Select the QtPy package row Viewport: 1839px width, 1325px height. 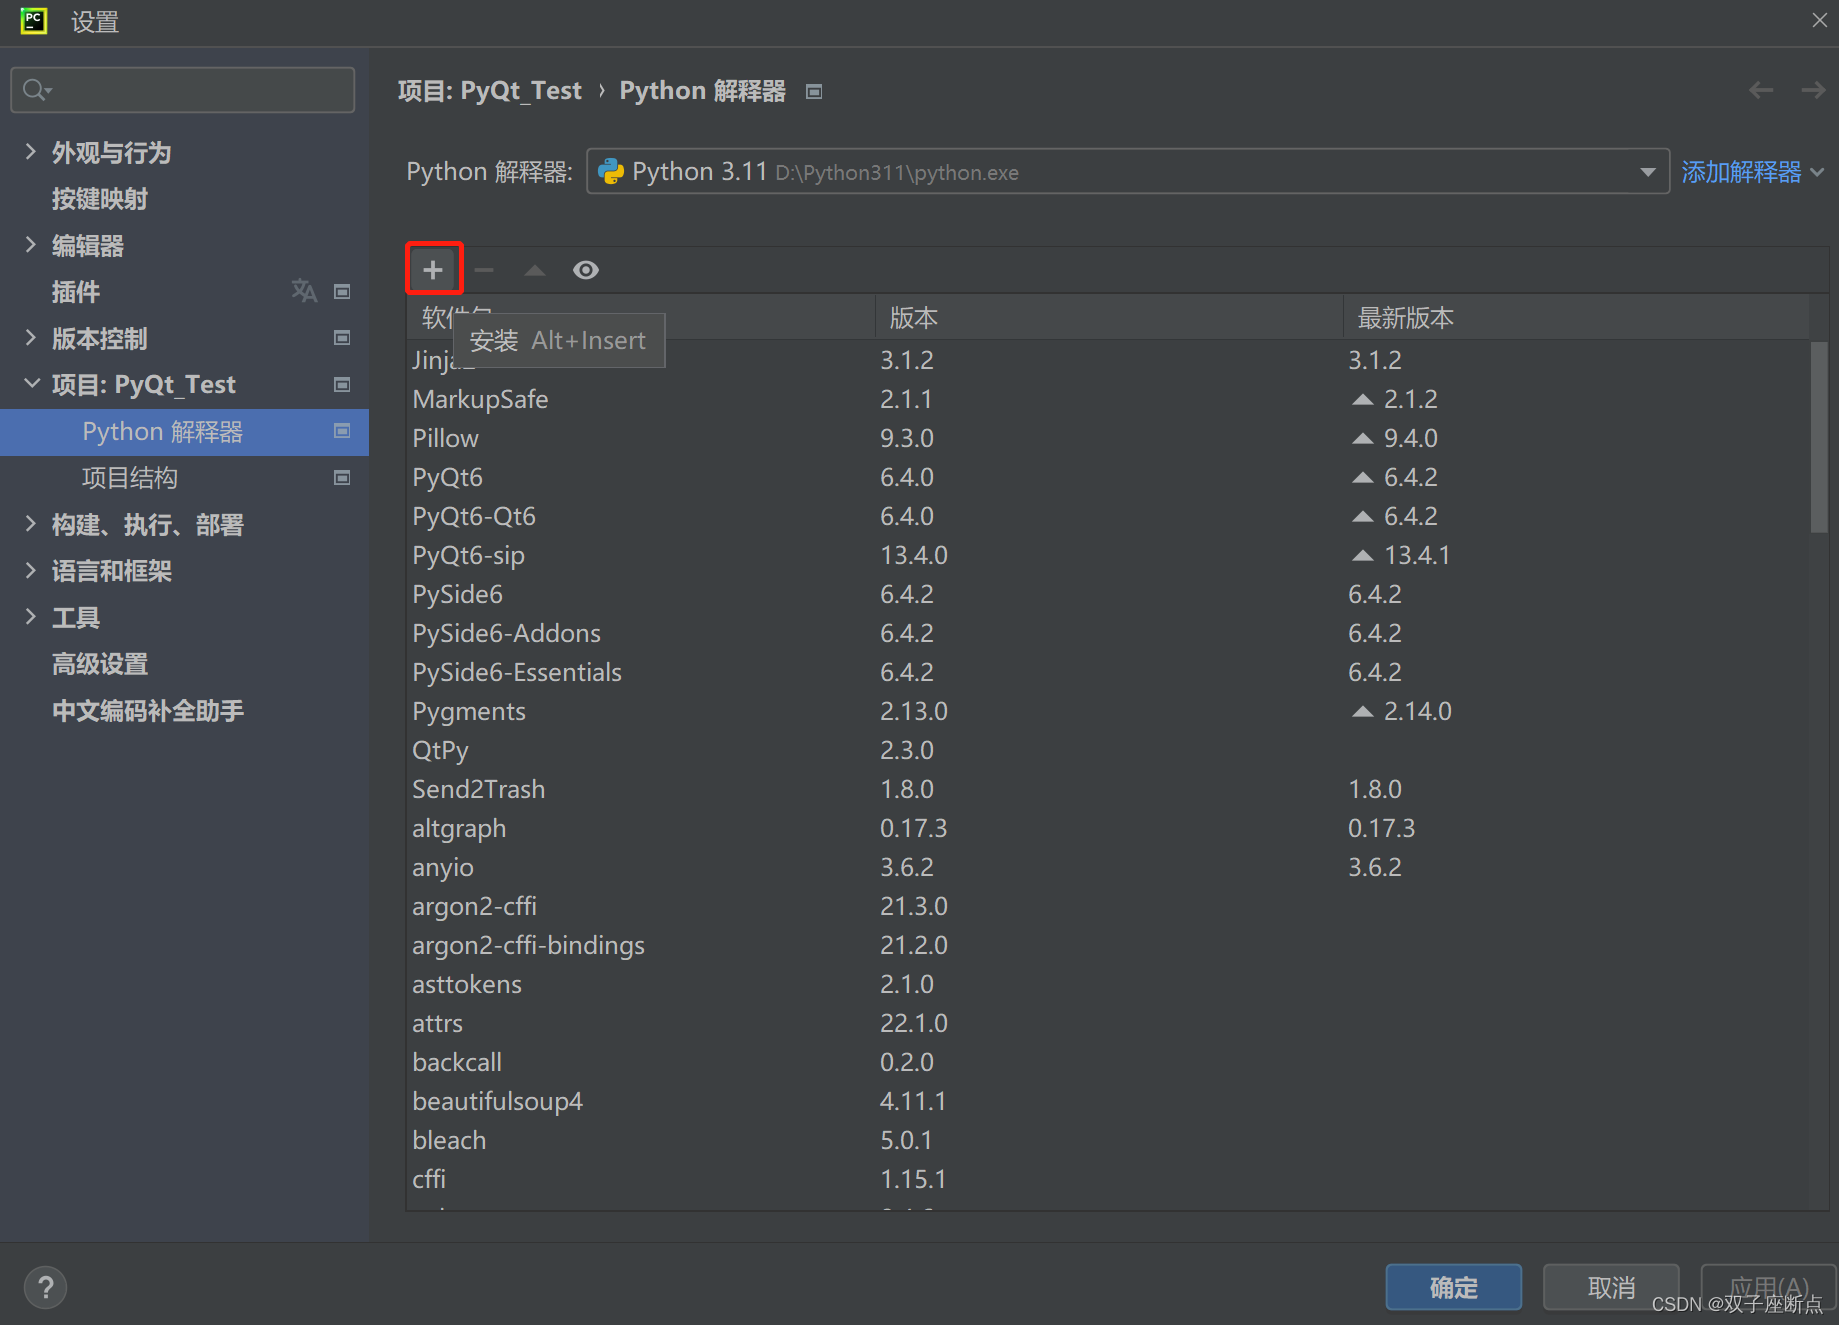(x=1108, y=750)
